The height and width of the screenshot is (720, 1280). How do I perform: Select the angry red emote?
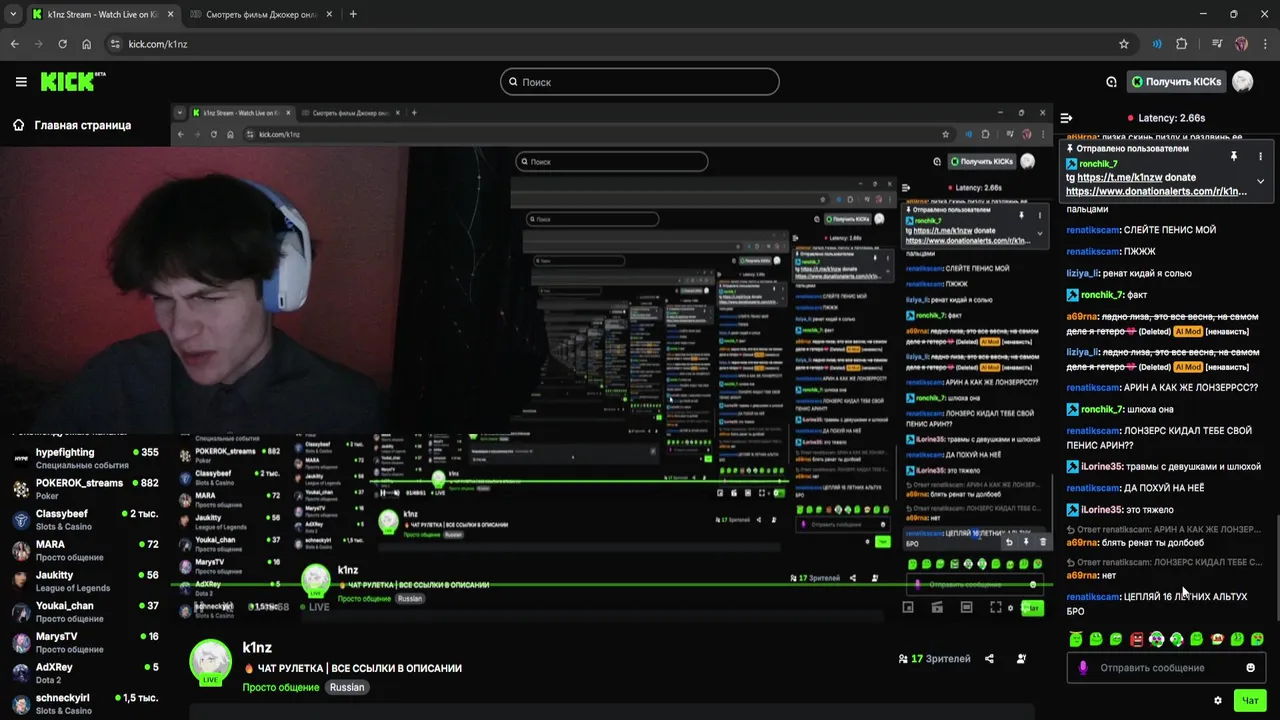point(1136,639)
